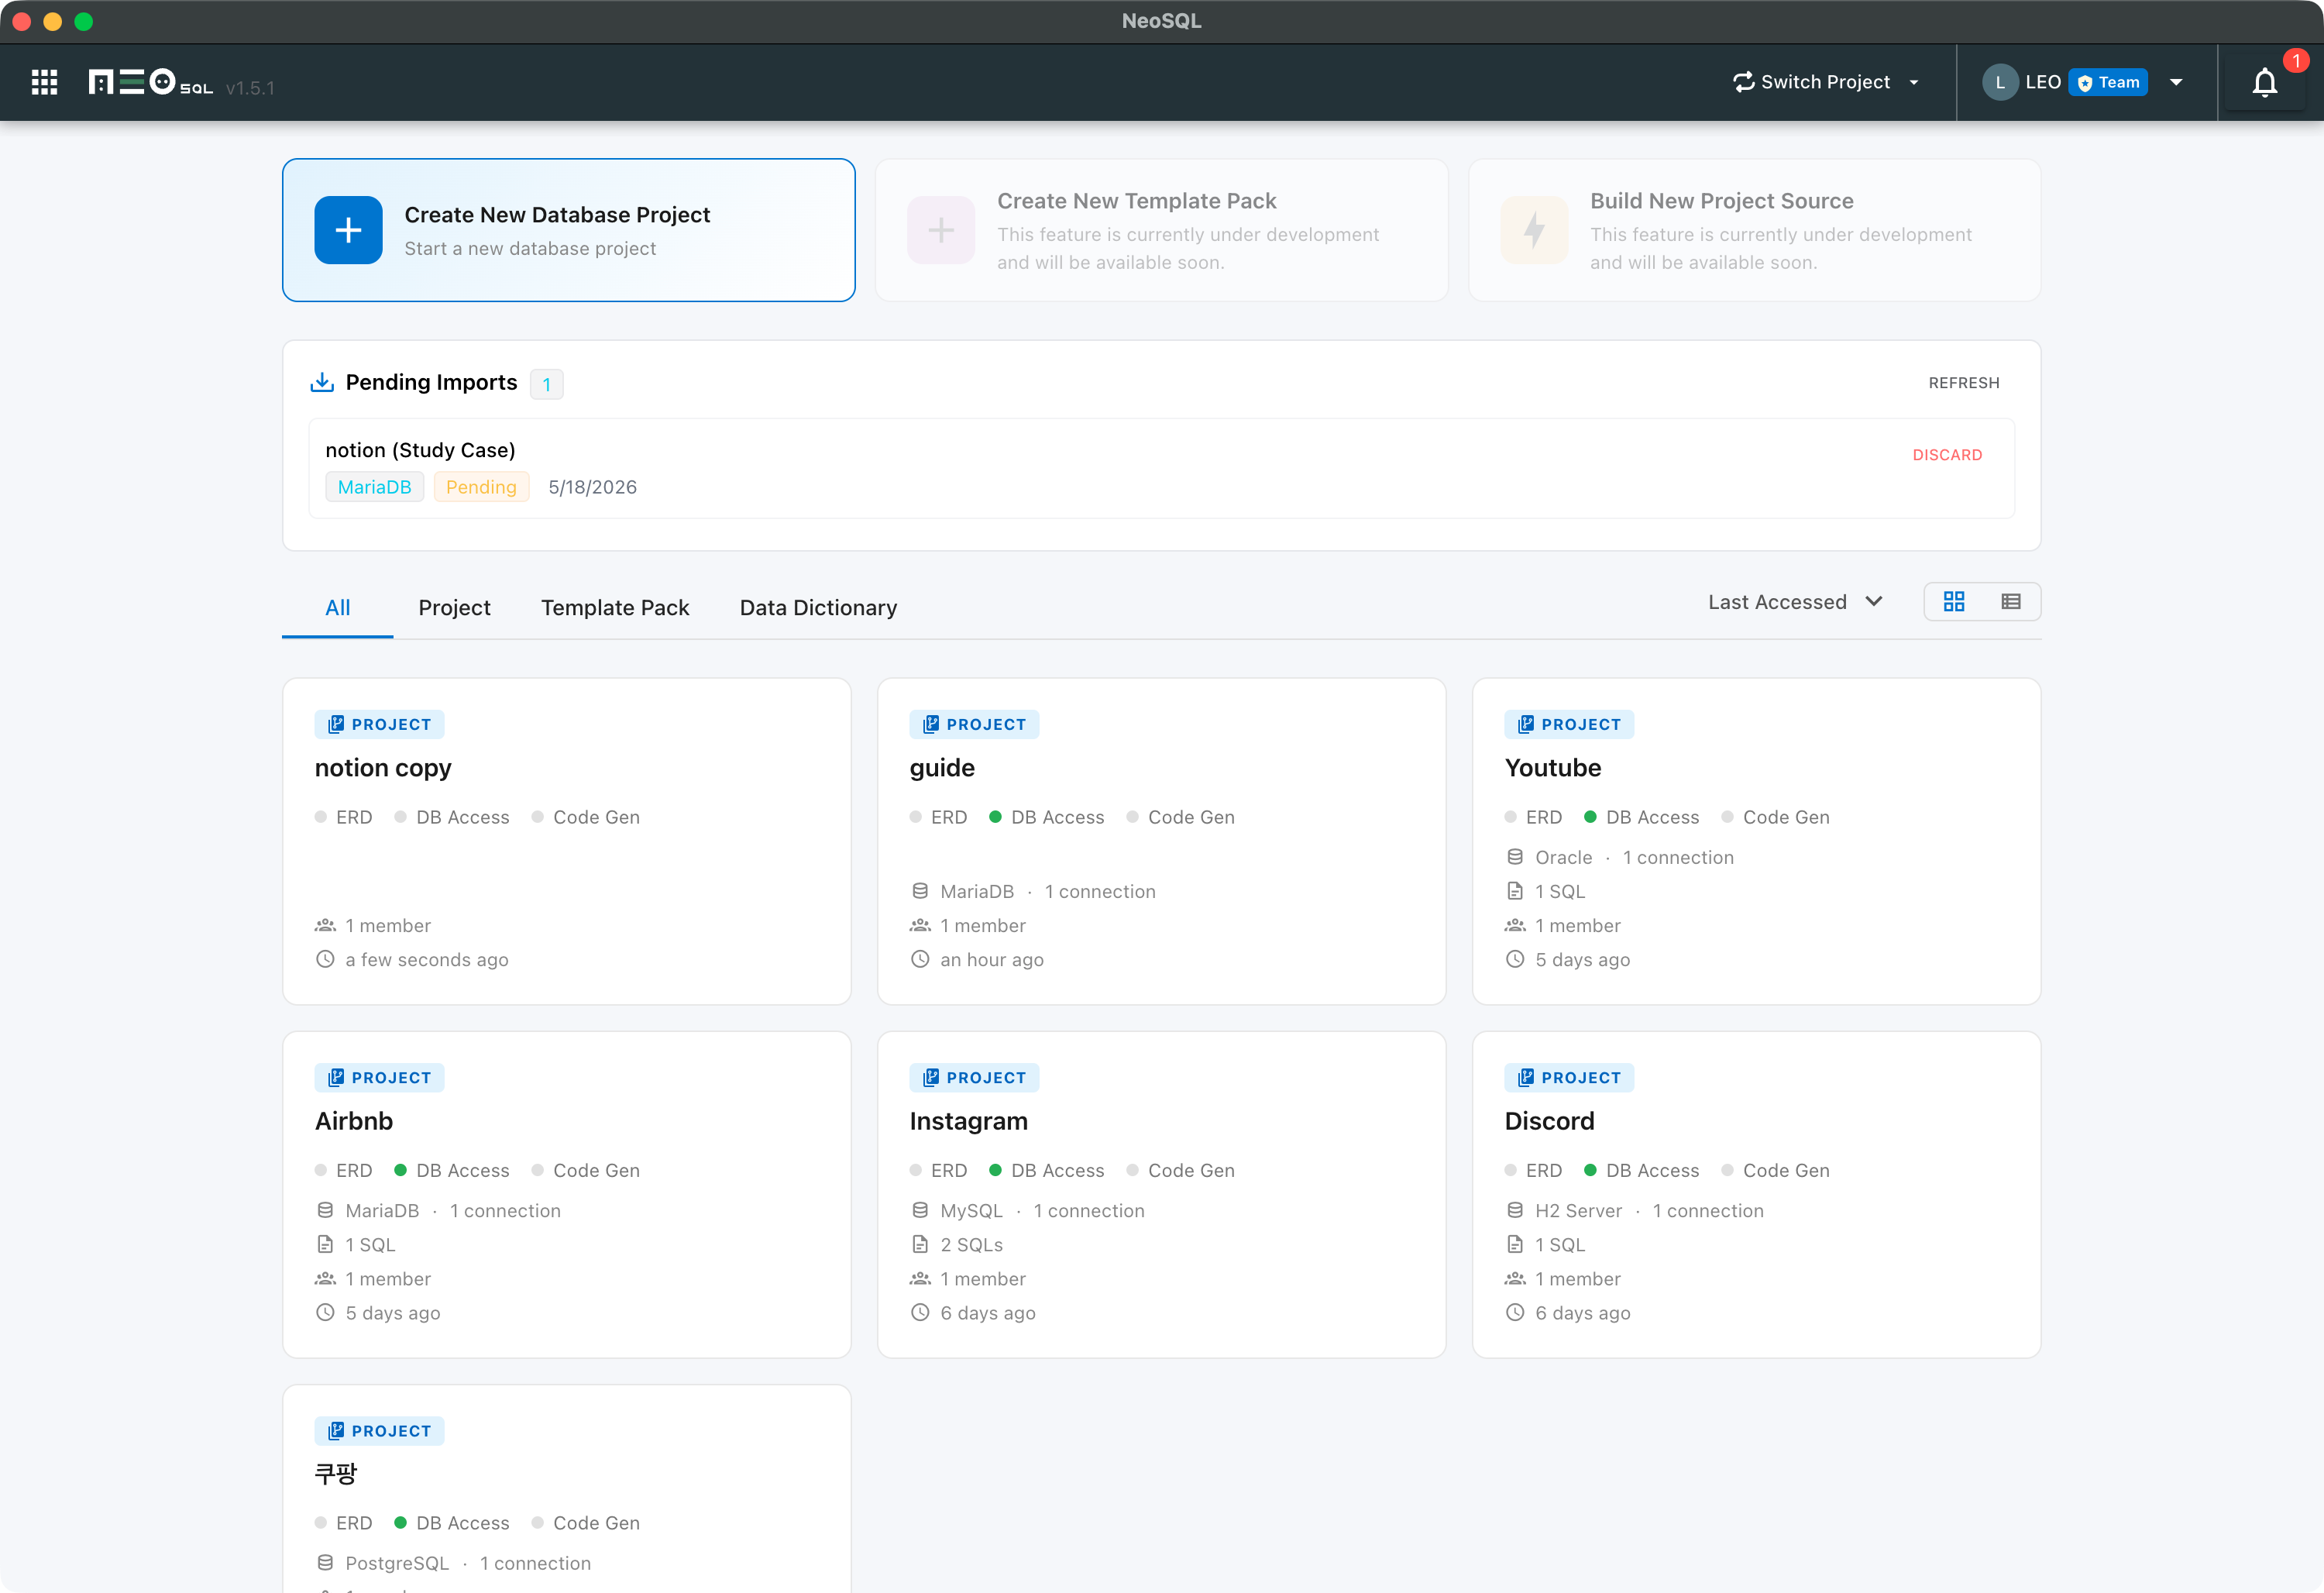Click the 2 SQLs text on Instagram card
This screenshot has width=2324, height=1593.
(971, 1244)
